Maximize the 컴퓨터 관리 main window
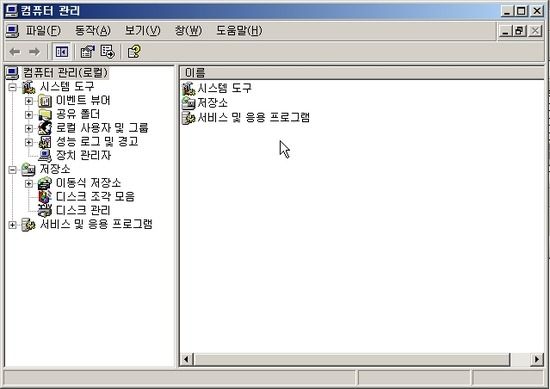 (521, 11)
